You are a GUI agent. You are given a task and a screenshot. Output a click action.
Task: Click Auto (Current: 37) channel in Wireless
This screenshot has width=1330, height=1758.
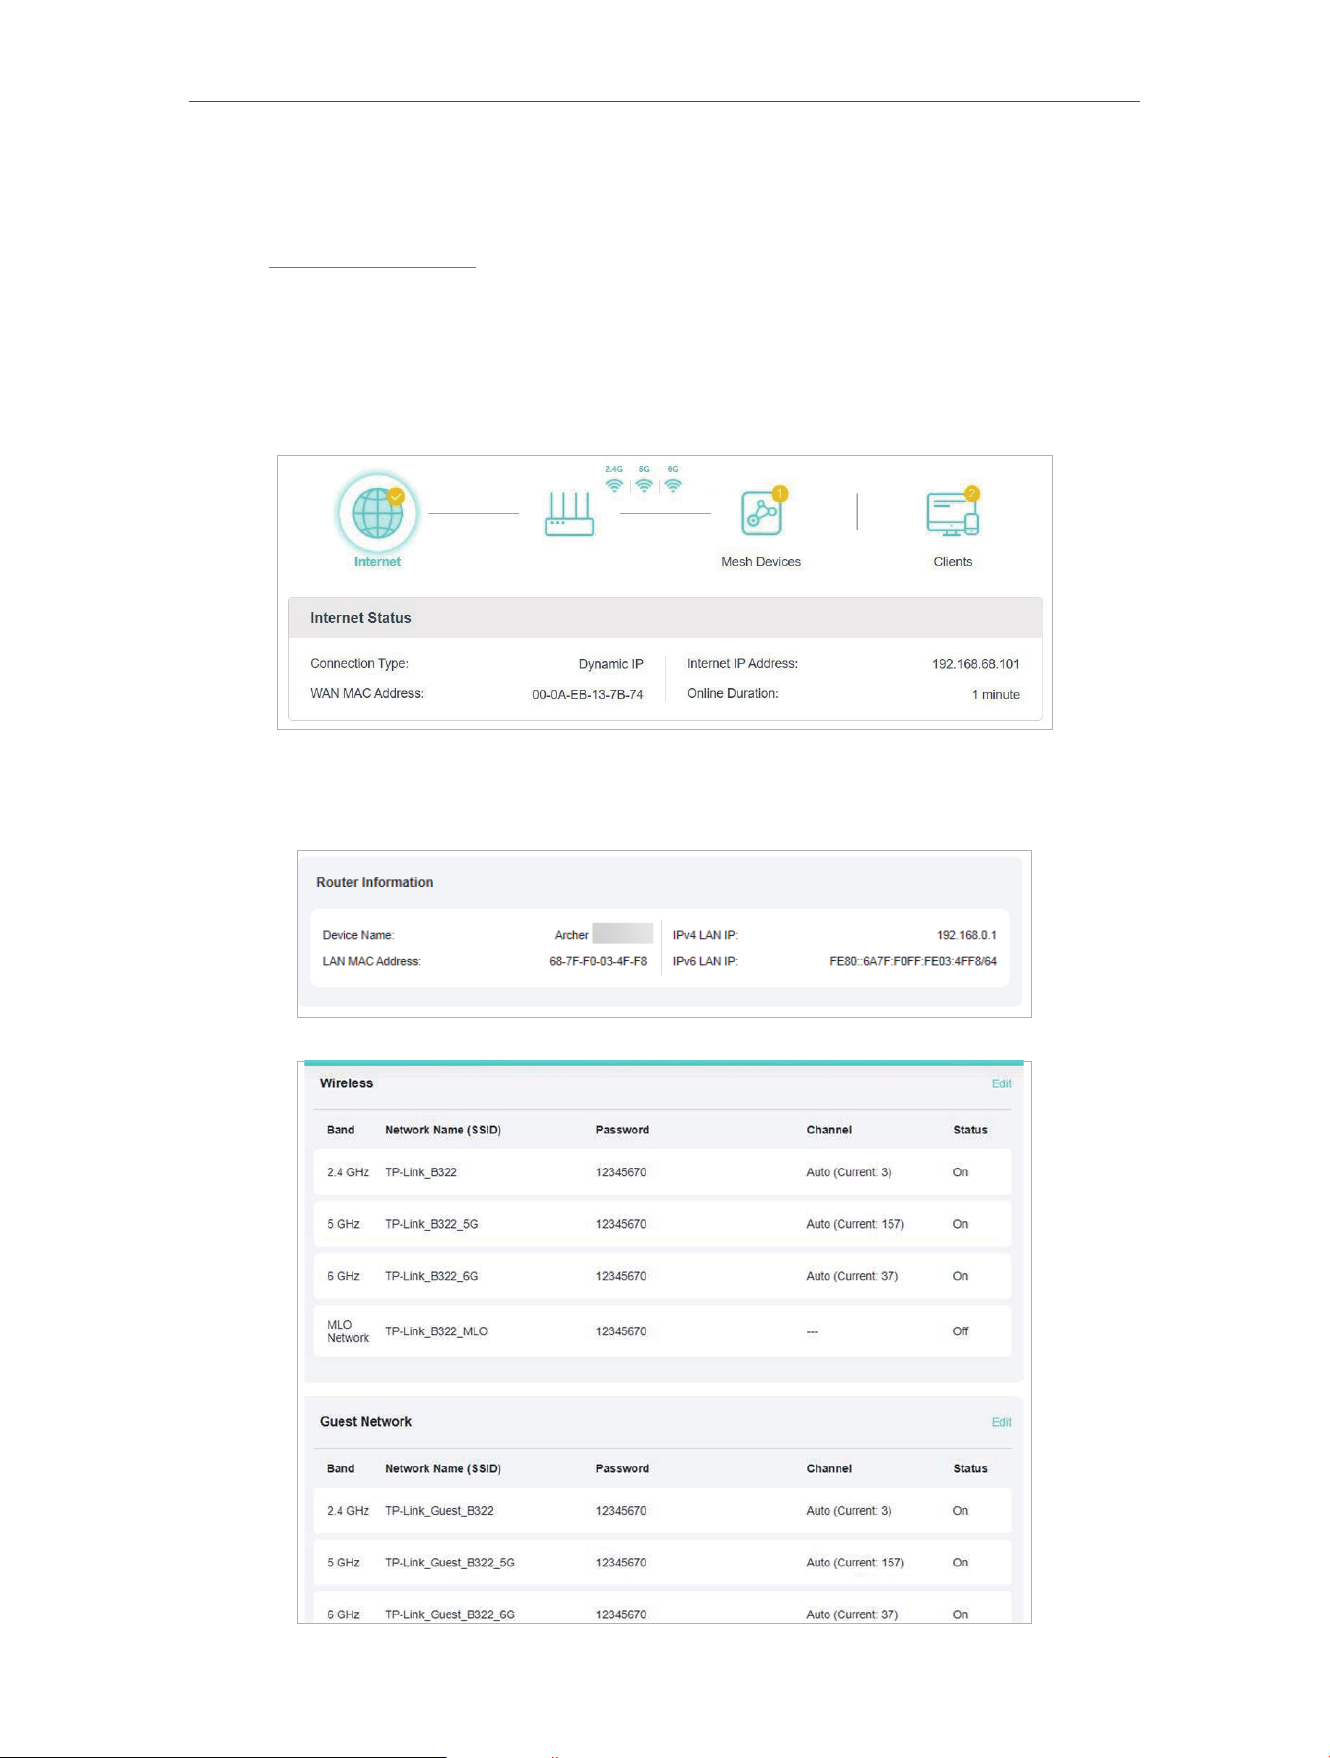tap(852, 1276)
